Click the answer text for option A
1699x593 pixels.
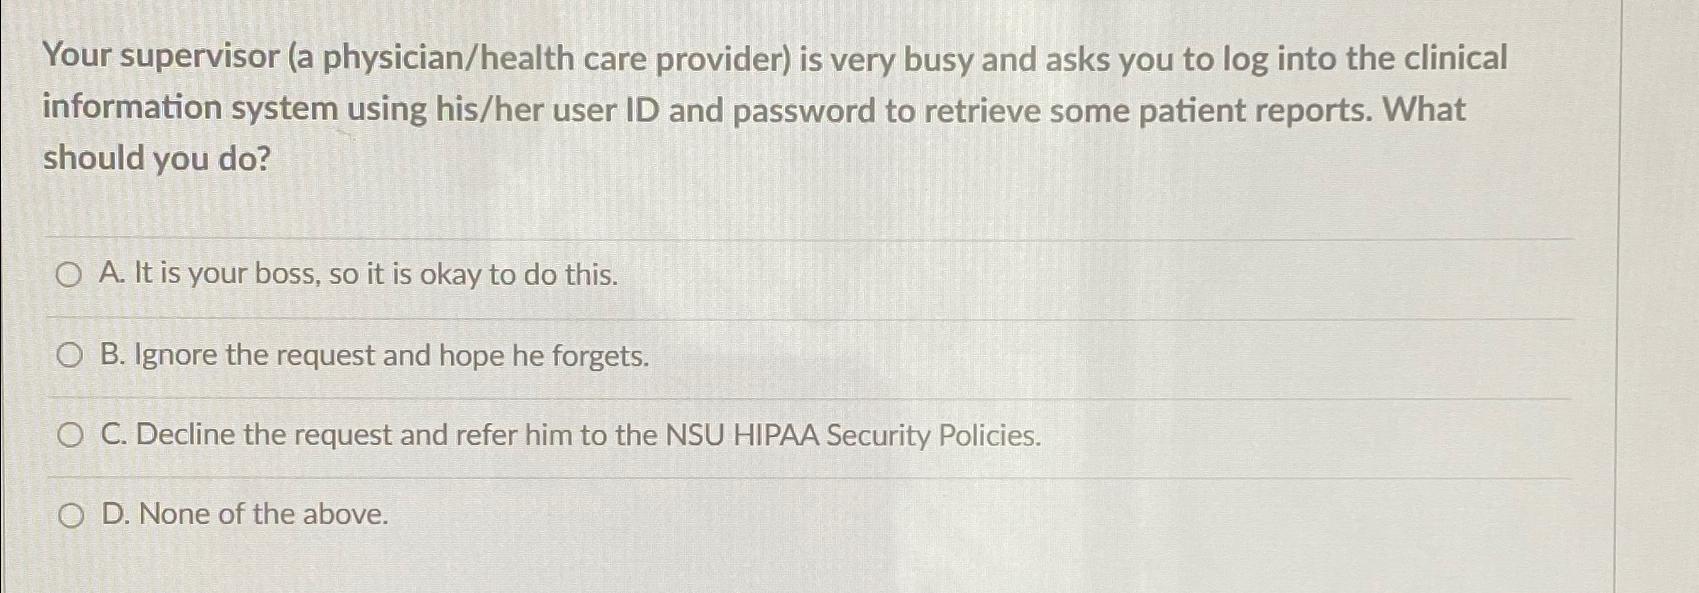pyautogui.click(x=360, y=275)
